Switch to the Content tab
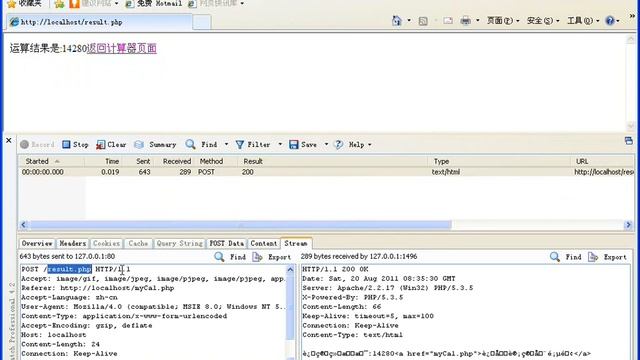 (264, 243)
